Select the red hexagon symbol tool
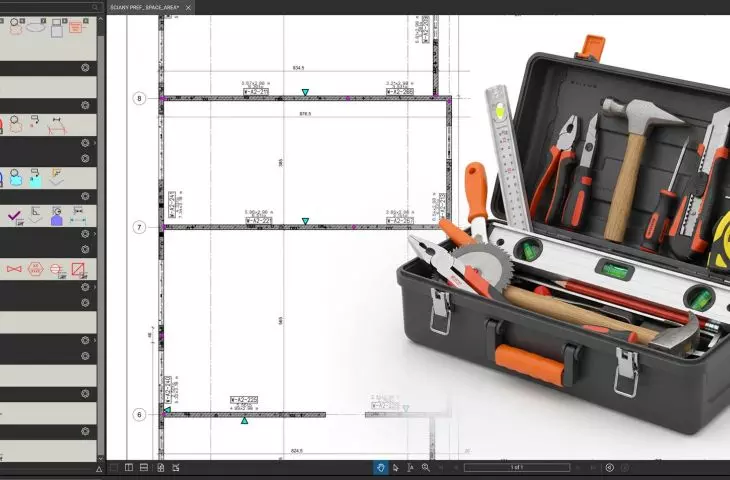 [35, 269]
